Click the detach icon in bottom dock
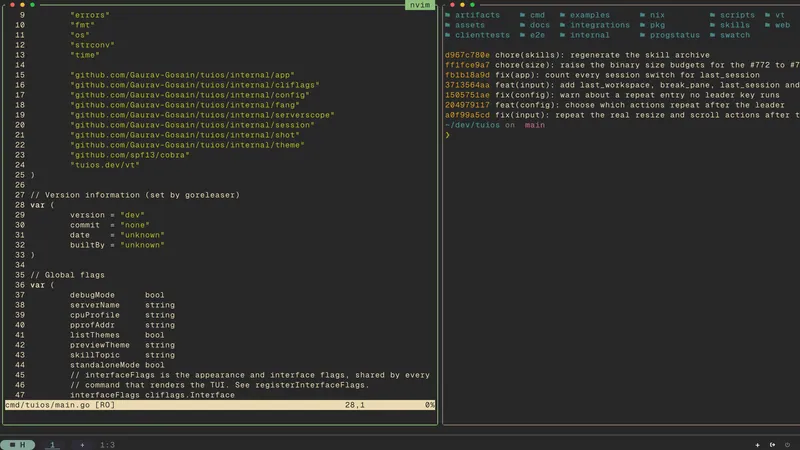This screenshot has width=800, height=450. click(x=772, y=445)
